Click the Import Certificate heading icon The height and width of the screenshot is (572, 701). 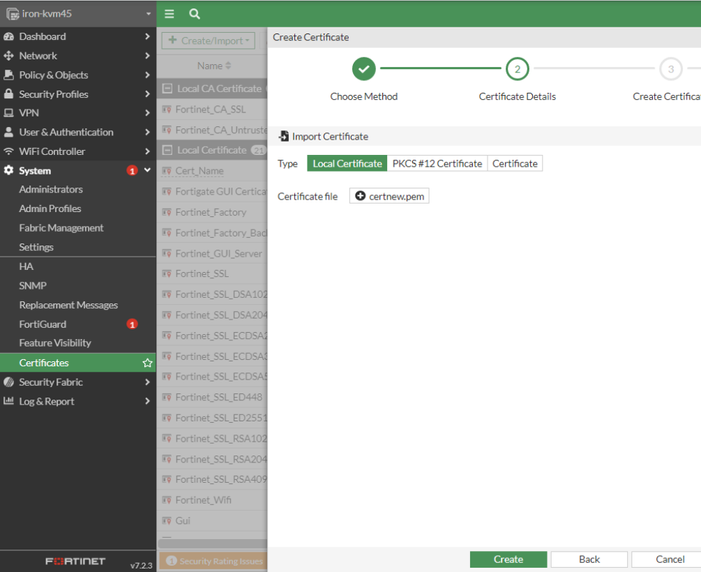[x=283, y=136]
